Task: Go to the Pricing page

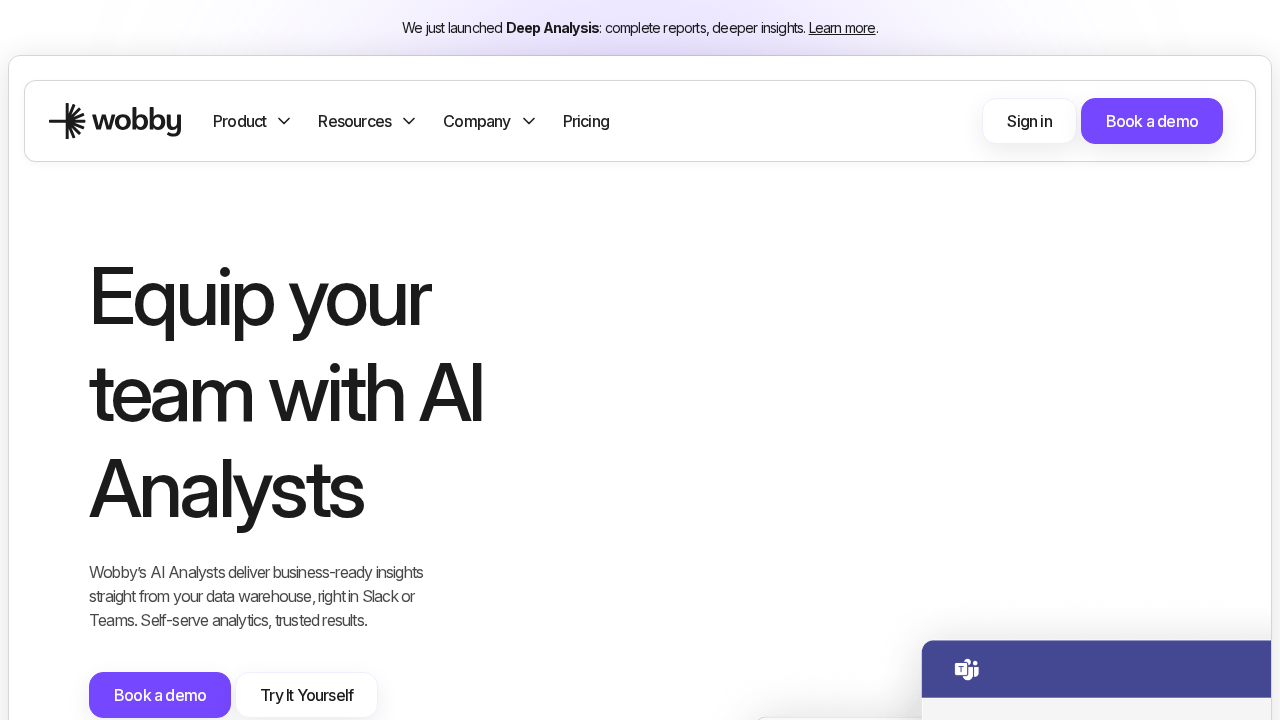Action: [586, 121]
